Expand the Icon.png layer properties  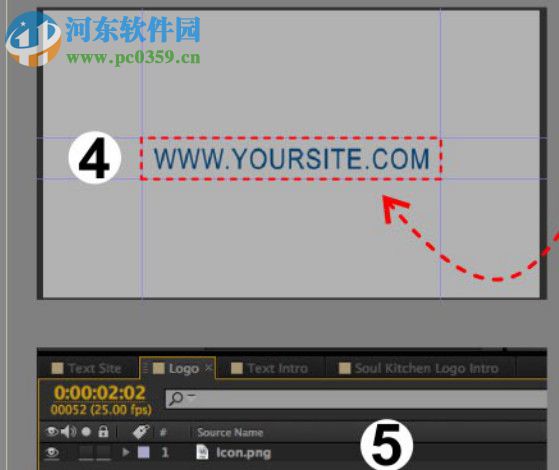(125, 452)
